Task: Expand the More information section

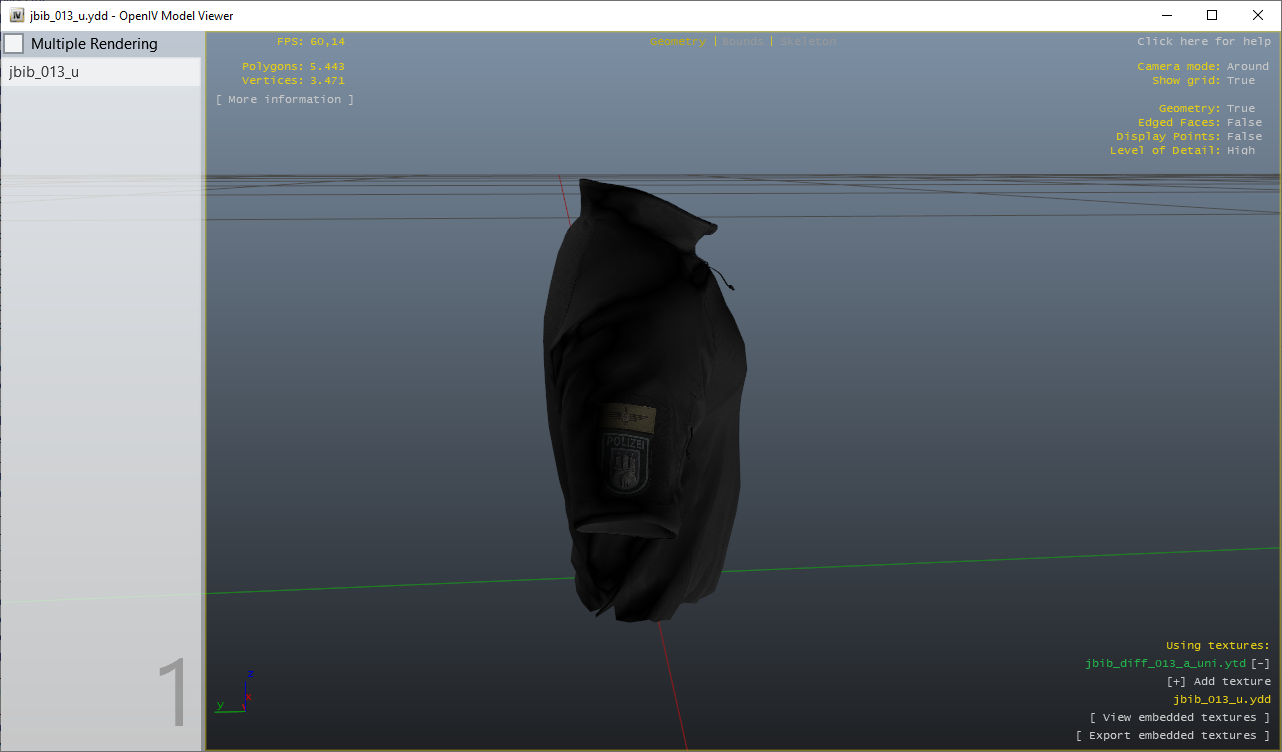Action: (x=285, y=100)
